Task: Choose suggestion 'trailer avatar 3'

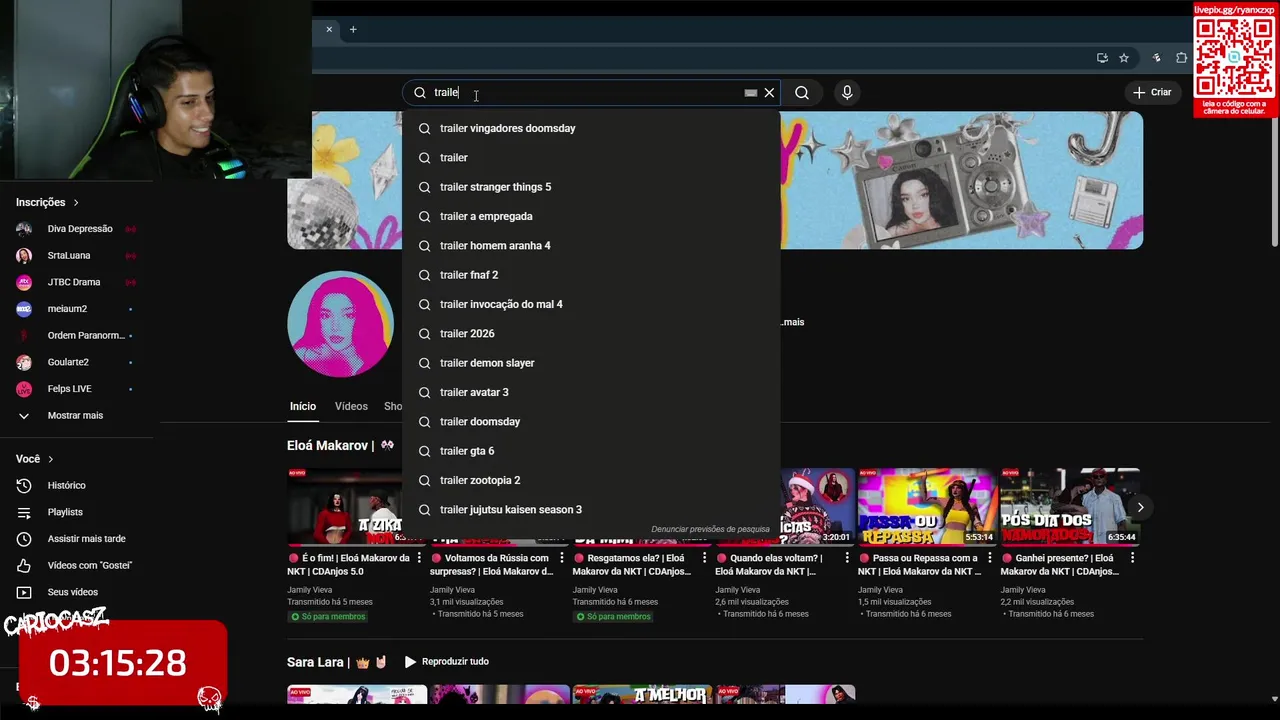Action: [591, 392]
